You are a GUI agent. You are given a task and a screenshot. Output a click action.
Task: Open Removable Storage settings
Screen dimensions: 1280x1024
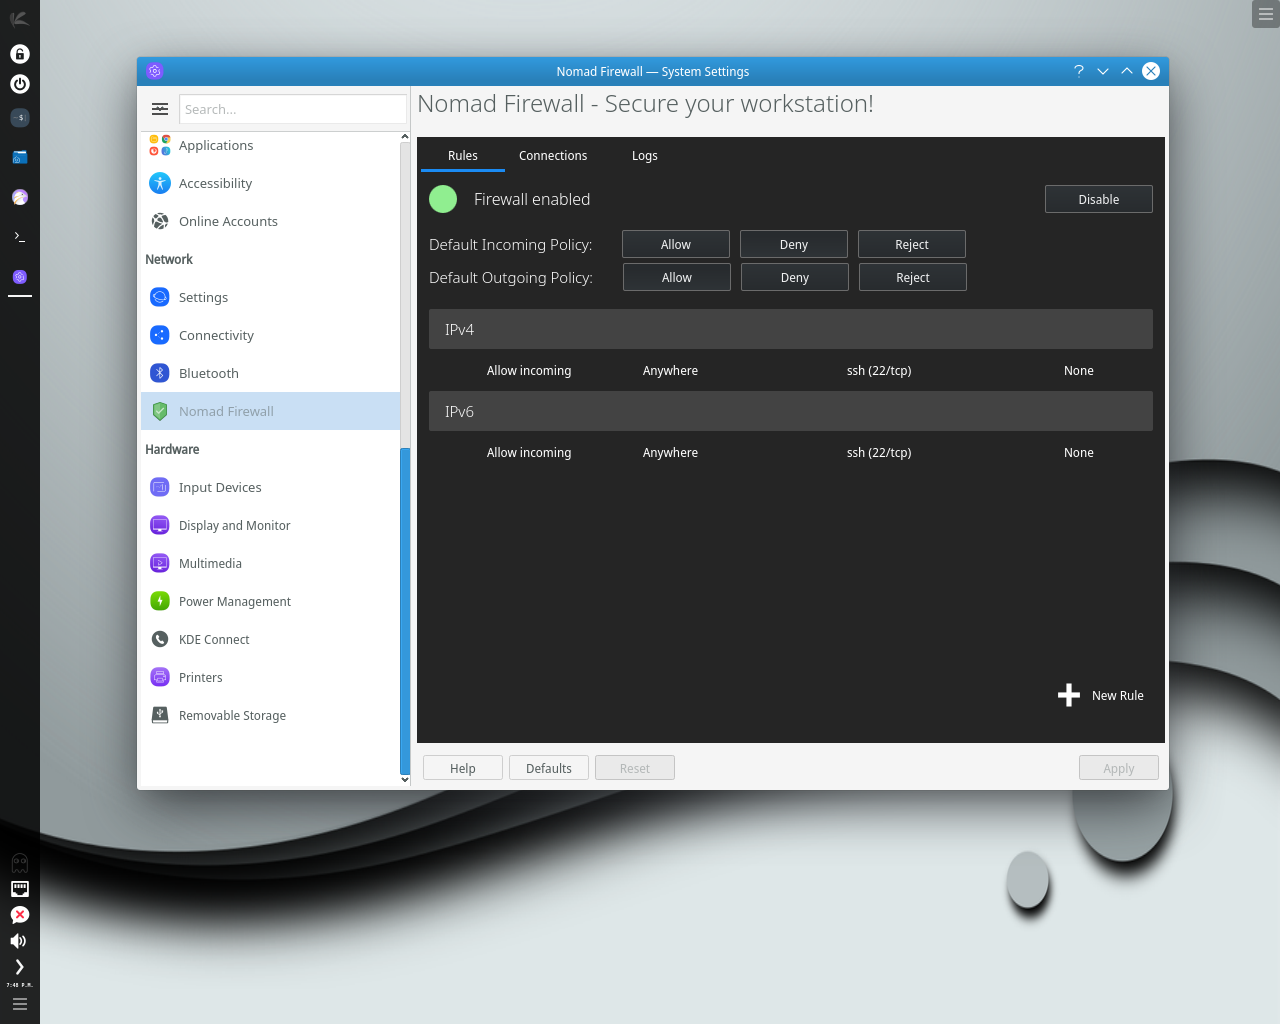[270, 715]
